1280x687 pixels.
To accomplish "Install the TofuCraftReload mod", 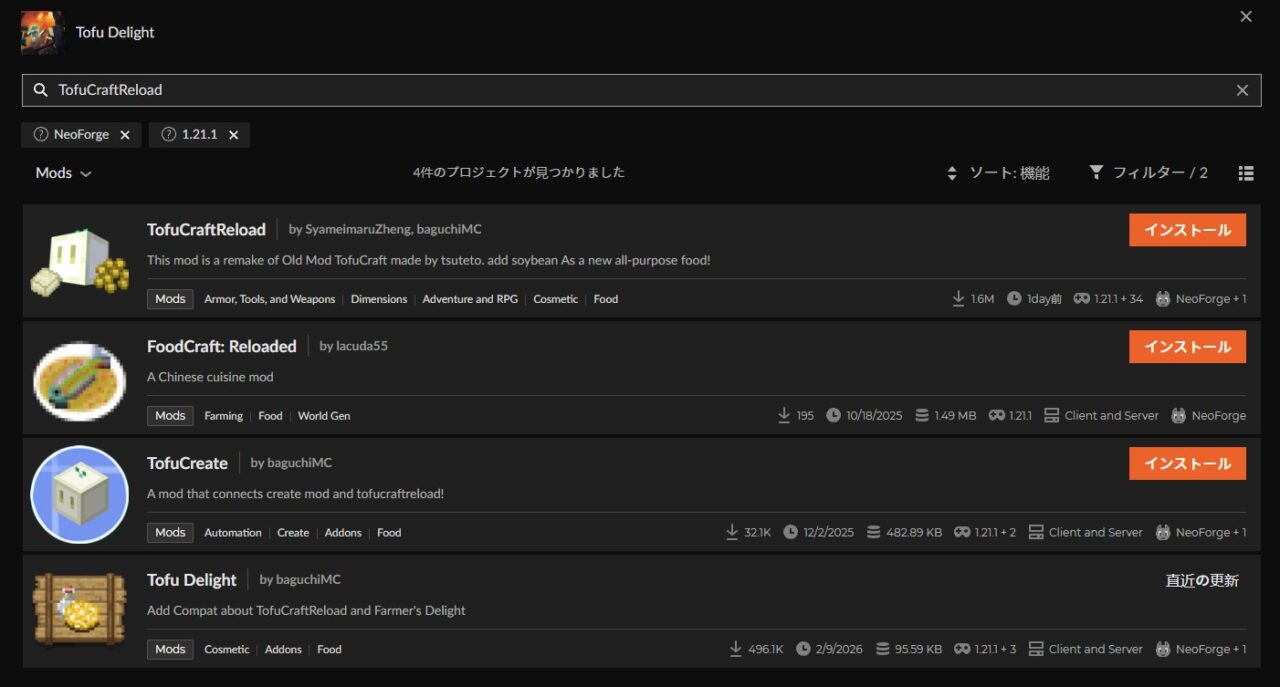I will [1187, 230].
